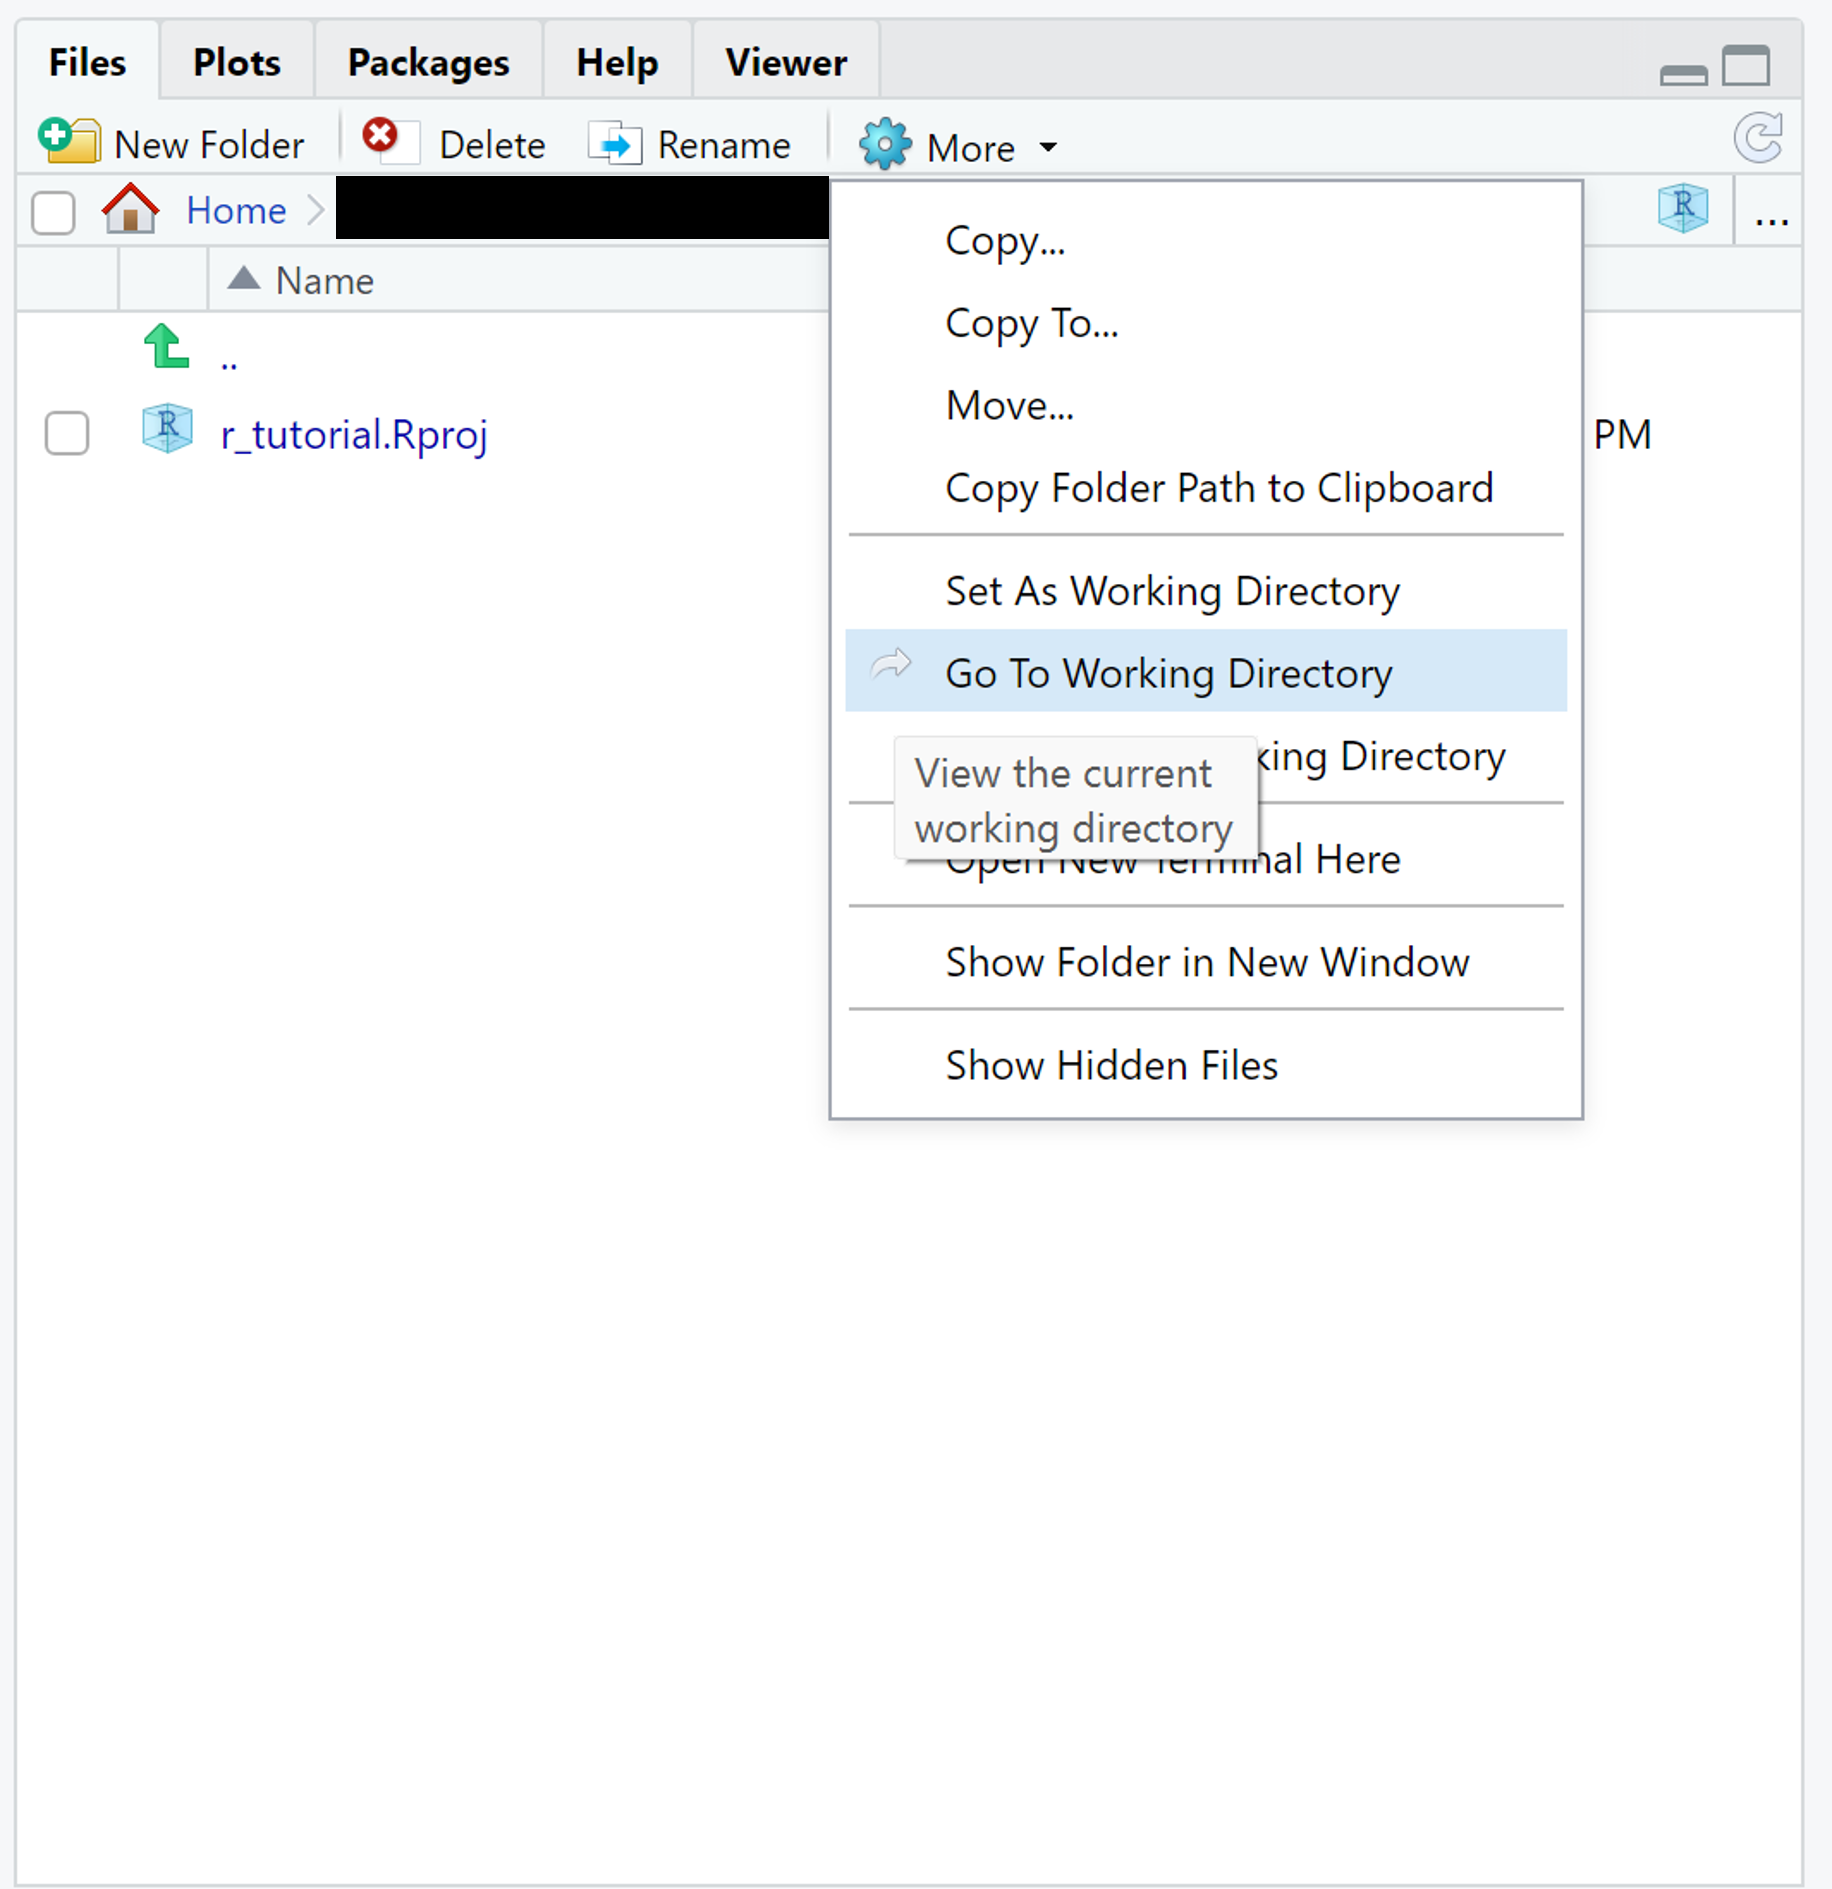This screenshot has width=1832, height=1889.
Task: Switch to the Packages tab
Action: (428, 63)
